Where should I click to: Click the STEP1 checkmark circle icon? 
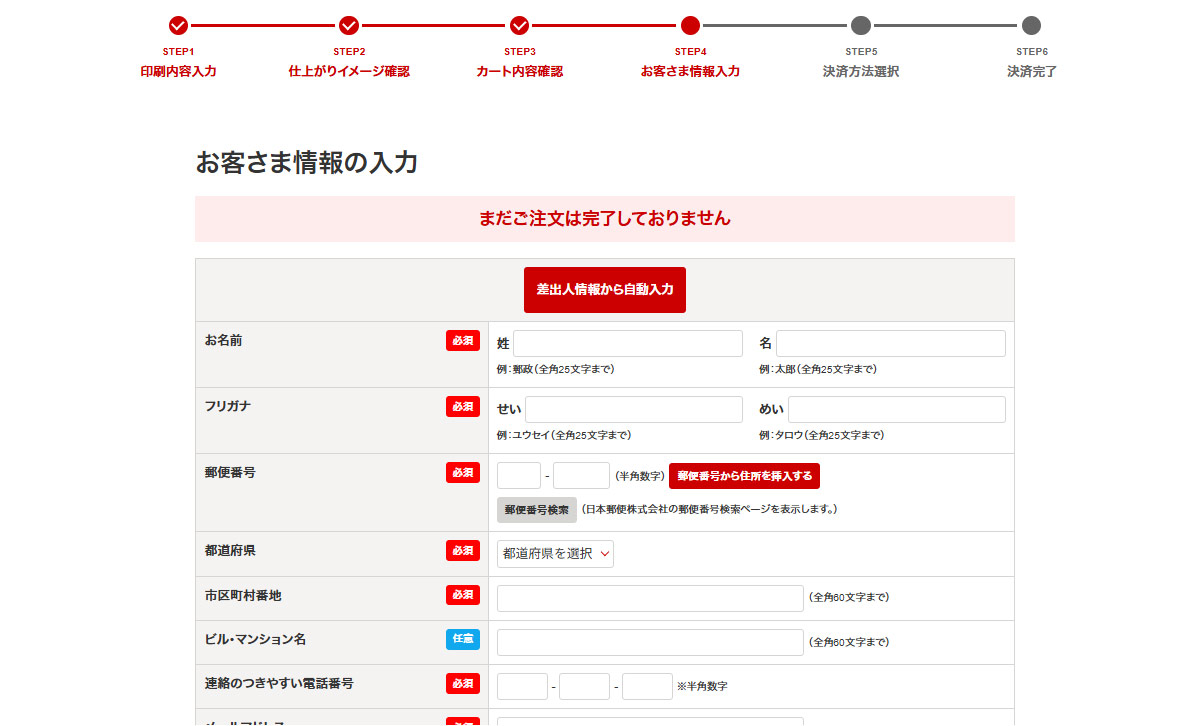178,26
